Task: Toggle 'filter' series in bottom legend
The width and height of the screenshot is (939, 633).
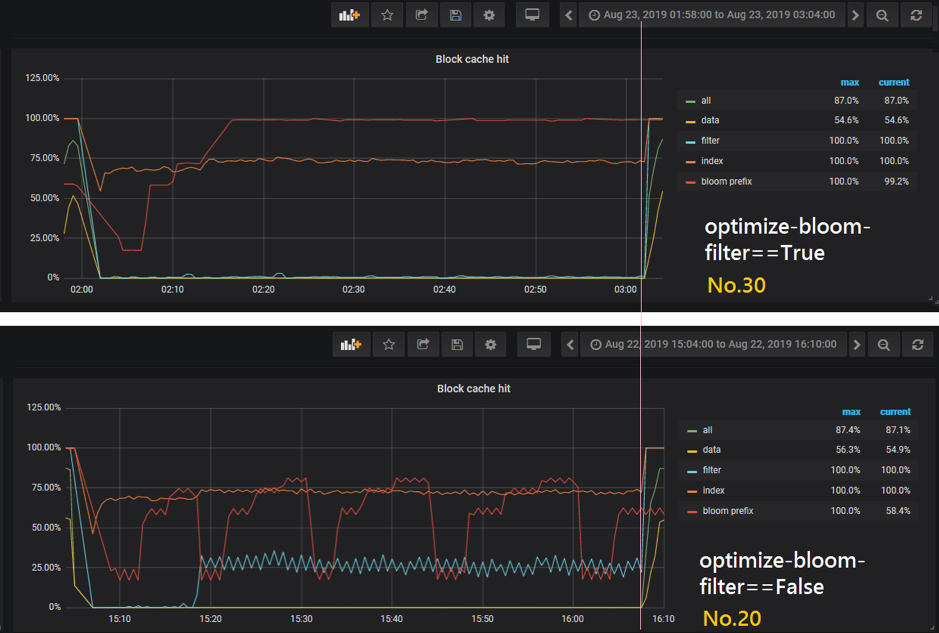Action: tap(711, 470)
